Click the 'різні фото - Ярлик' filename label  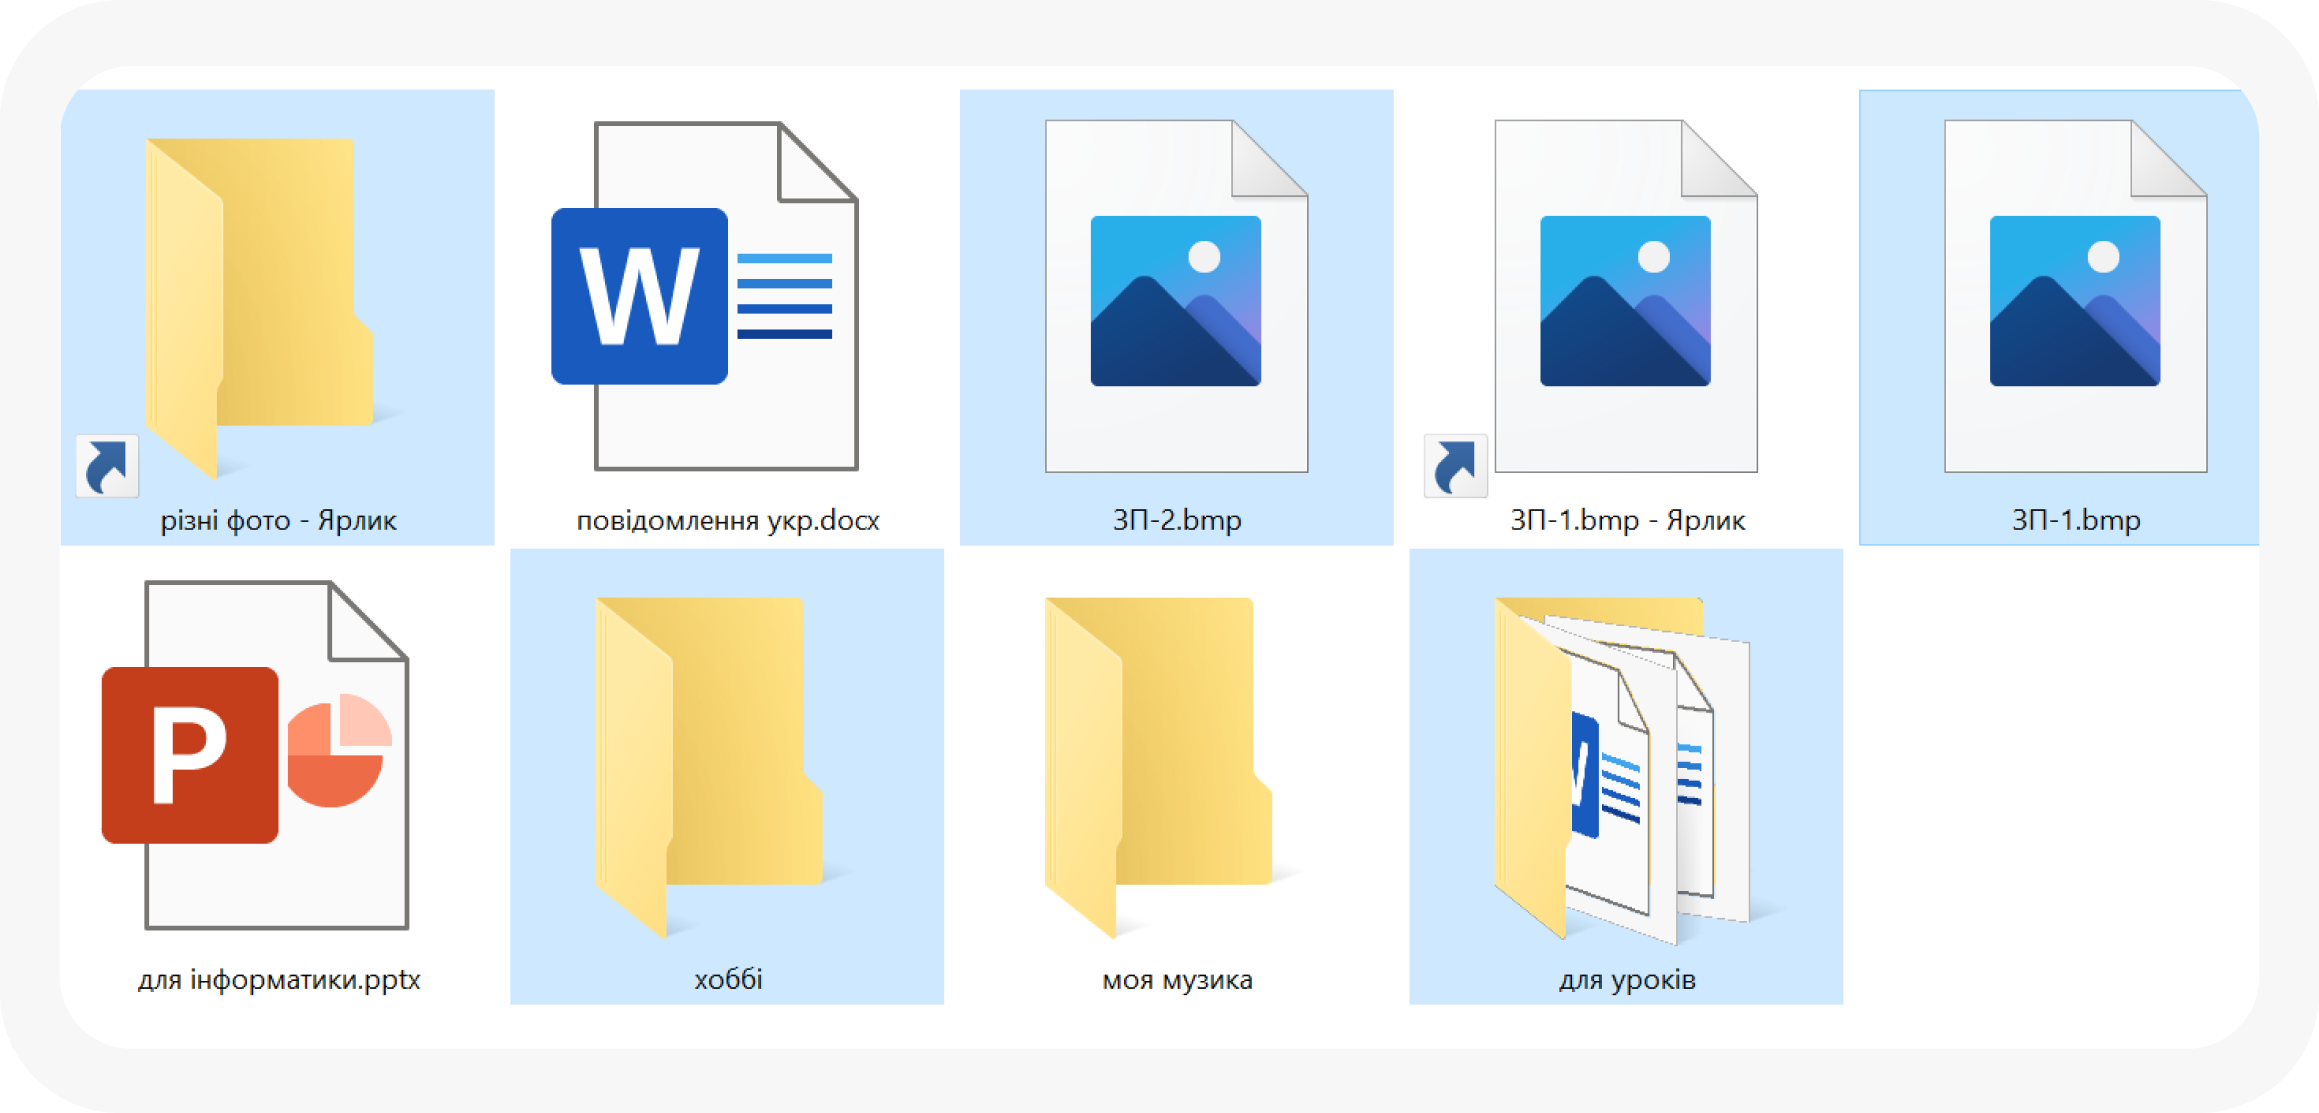(278, 521)
